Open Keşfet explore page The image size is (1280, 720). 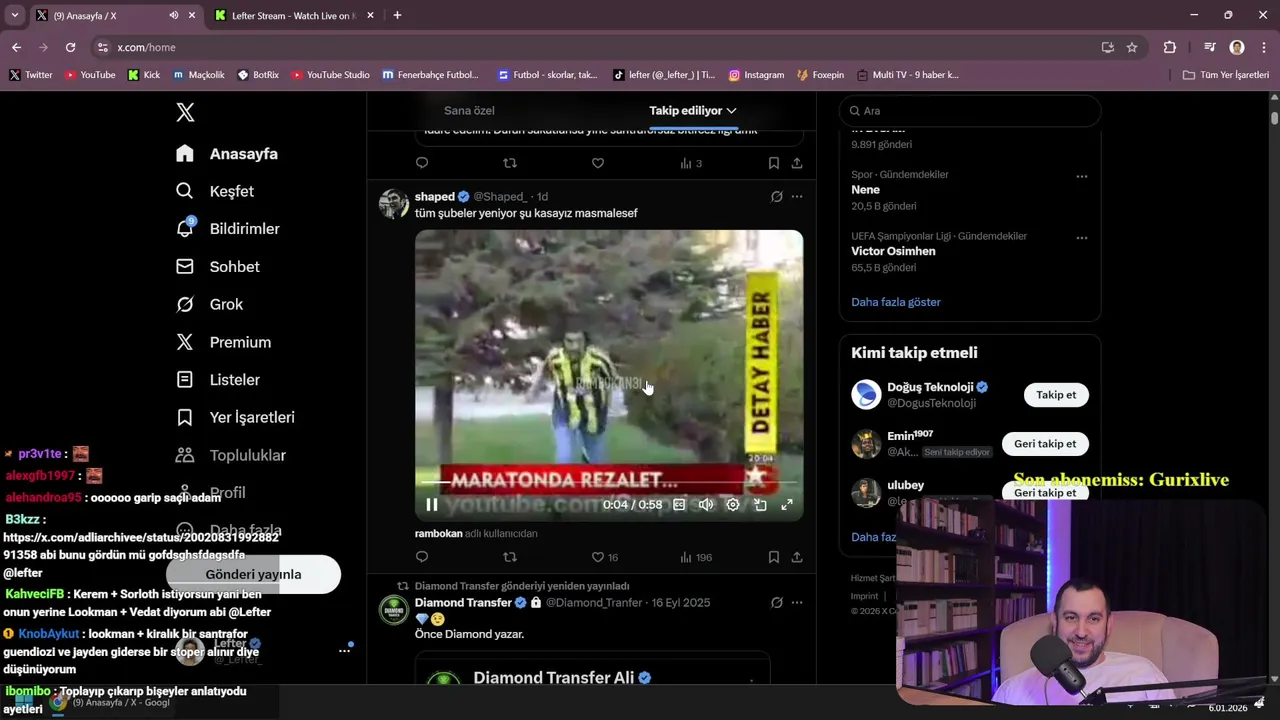pyautogui.click(x=215, y=191)
